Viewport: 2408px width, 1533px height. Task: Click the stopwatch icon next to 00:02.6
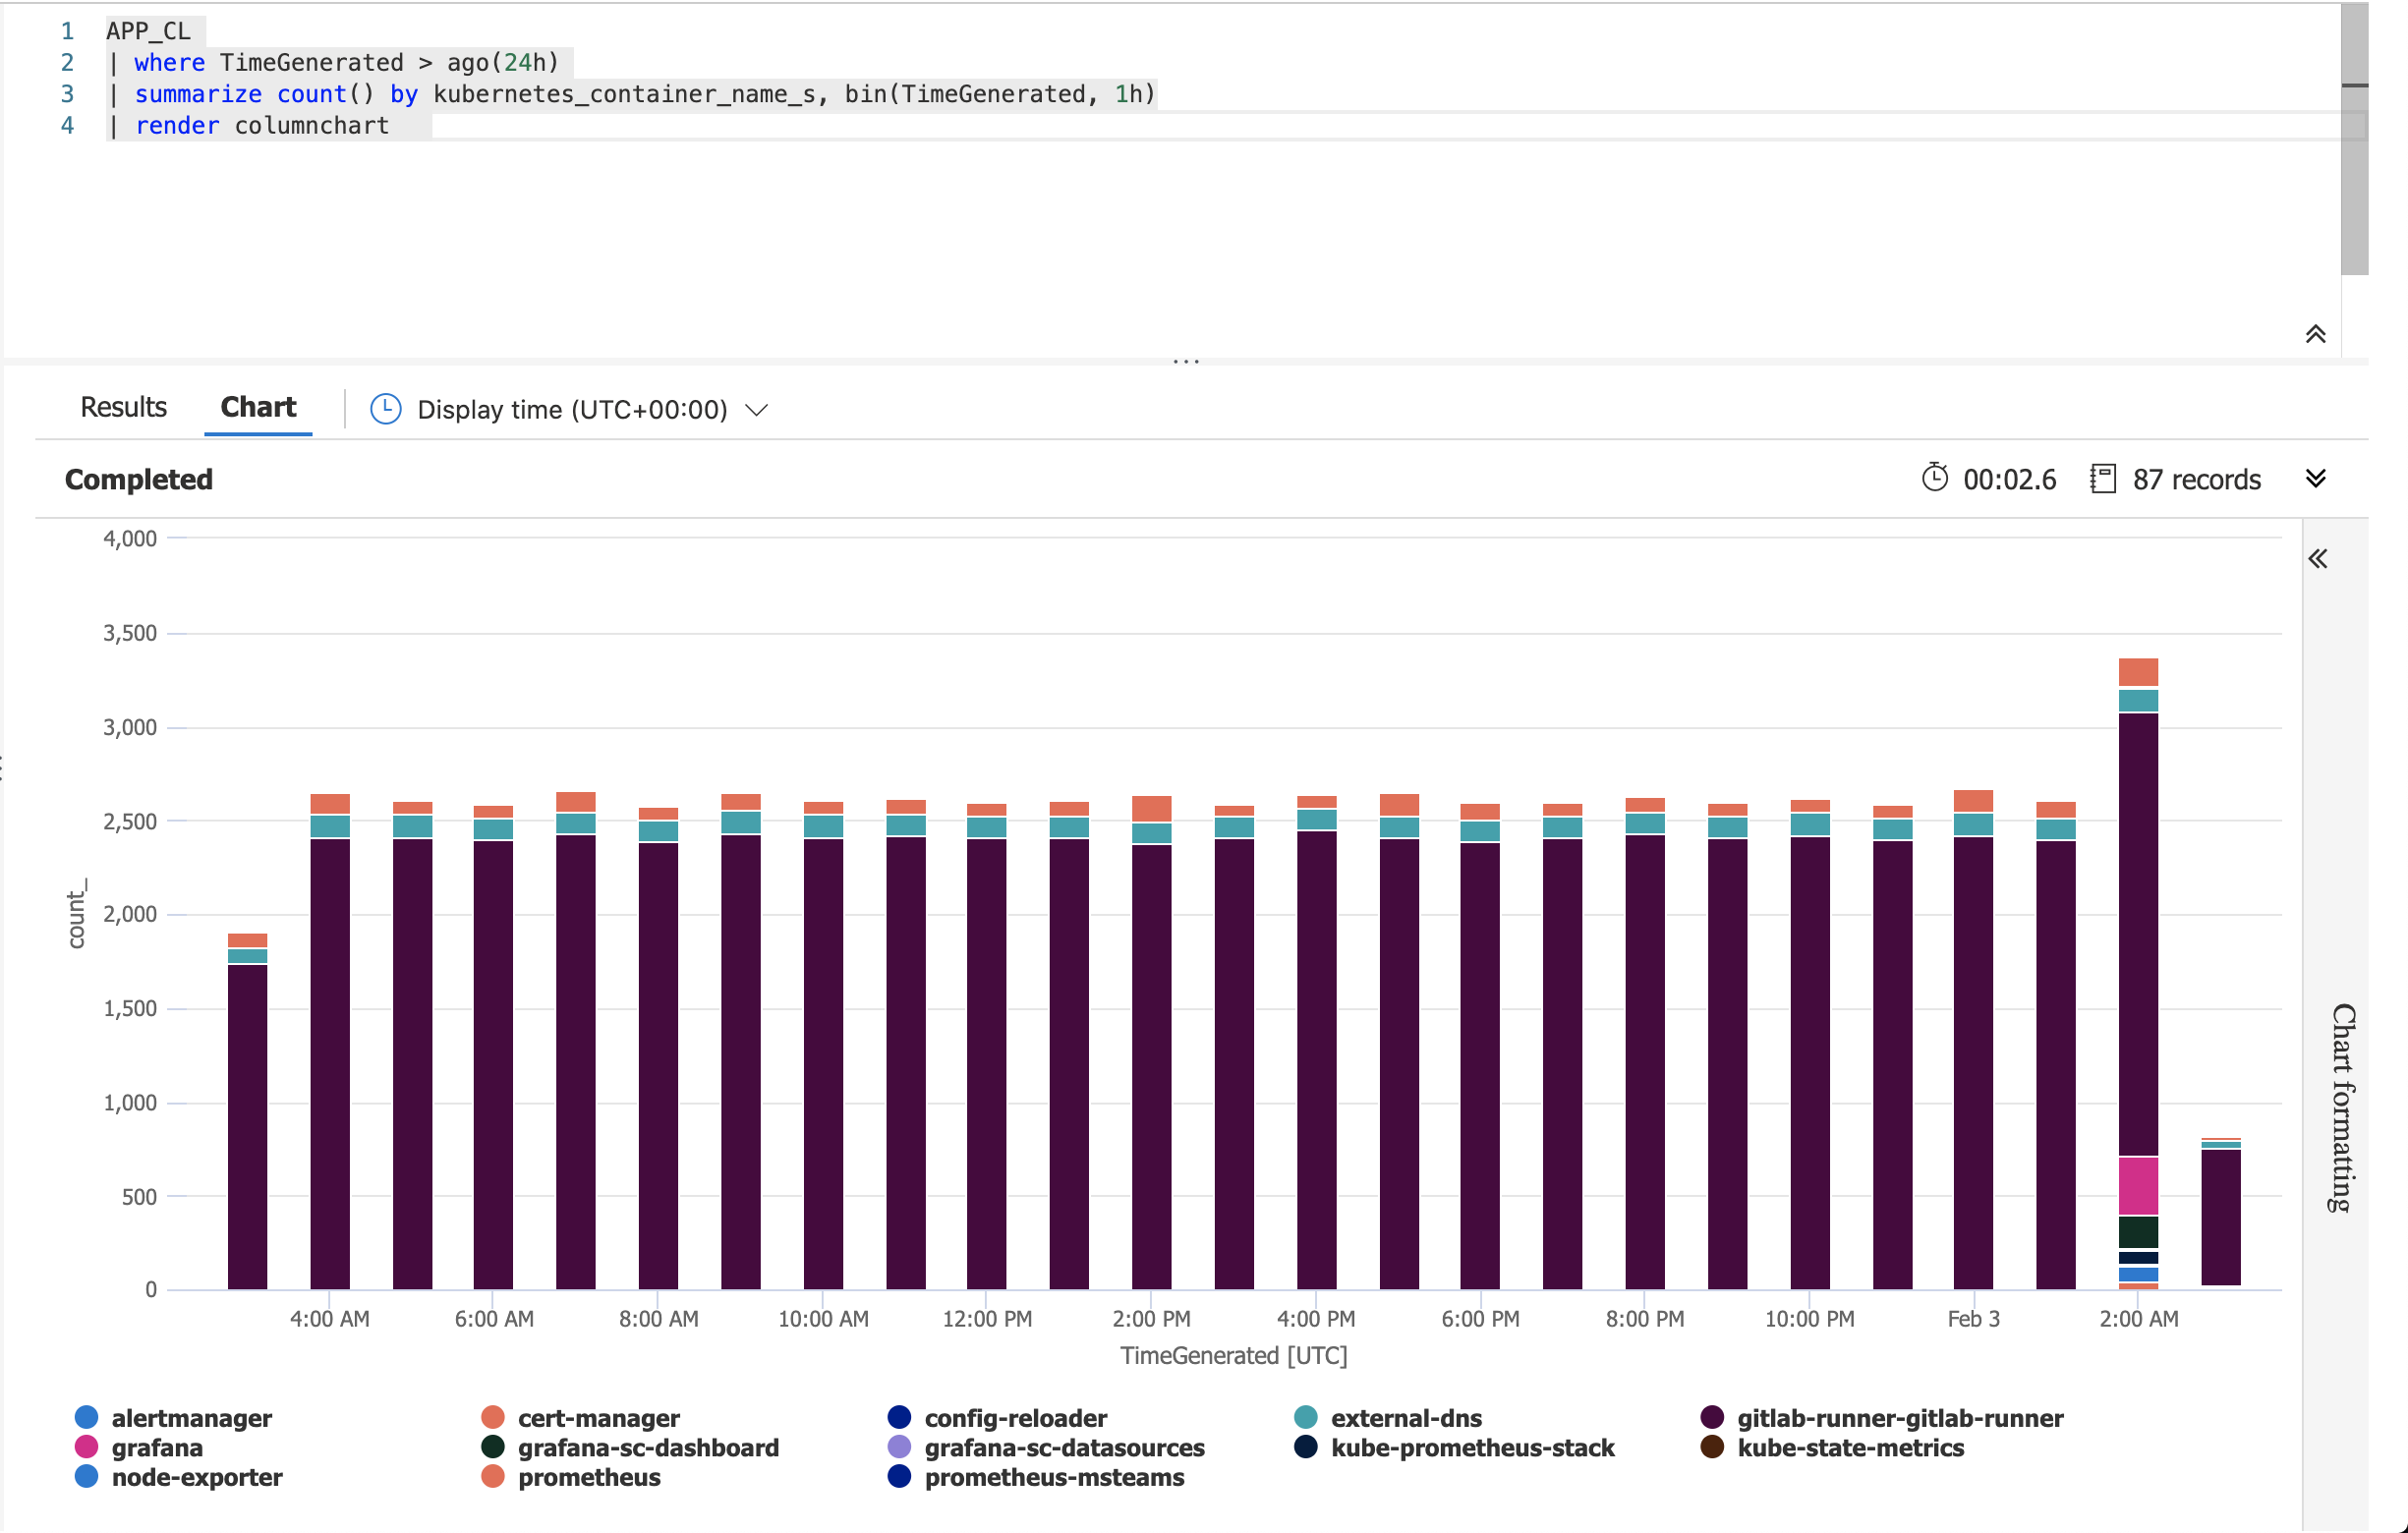(x=1935, y=478)
